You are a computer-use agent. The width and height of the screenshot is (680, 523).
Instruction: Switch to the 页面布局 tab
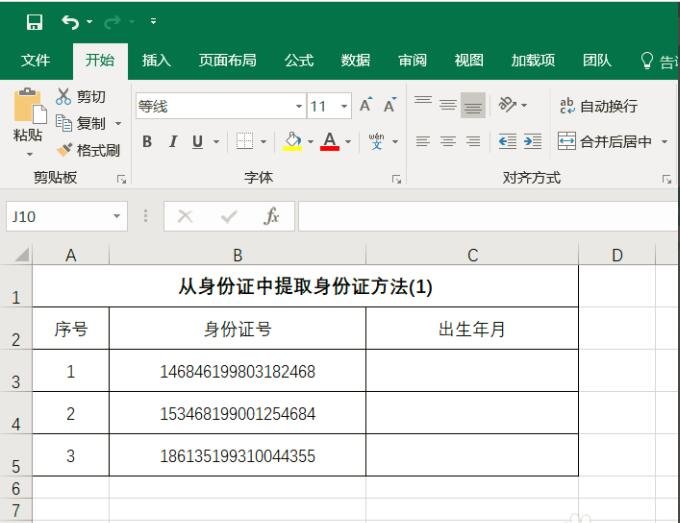(x=227, y=60)
